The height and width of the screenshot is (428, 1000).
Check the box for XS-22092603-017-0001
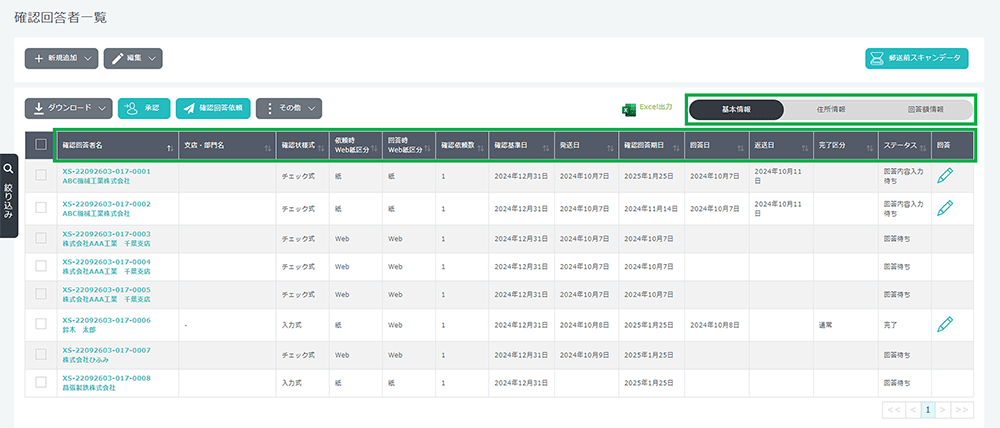(41, 177)
